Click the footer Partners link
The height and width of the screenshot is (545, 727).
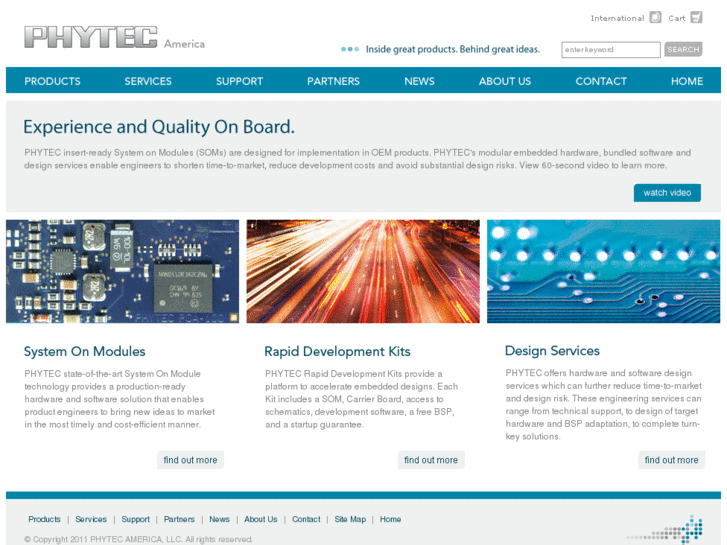click(179, 519)
